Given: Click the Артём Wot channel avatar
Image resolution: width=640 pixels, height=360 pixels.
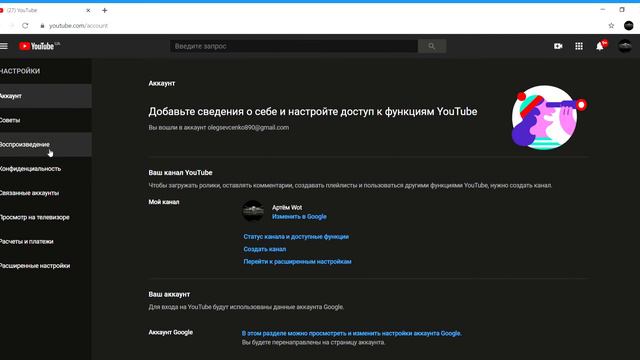Looking at the screenshot, I should click(253, 211).
